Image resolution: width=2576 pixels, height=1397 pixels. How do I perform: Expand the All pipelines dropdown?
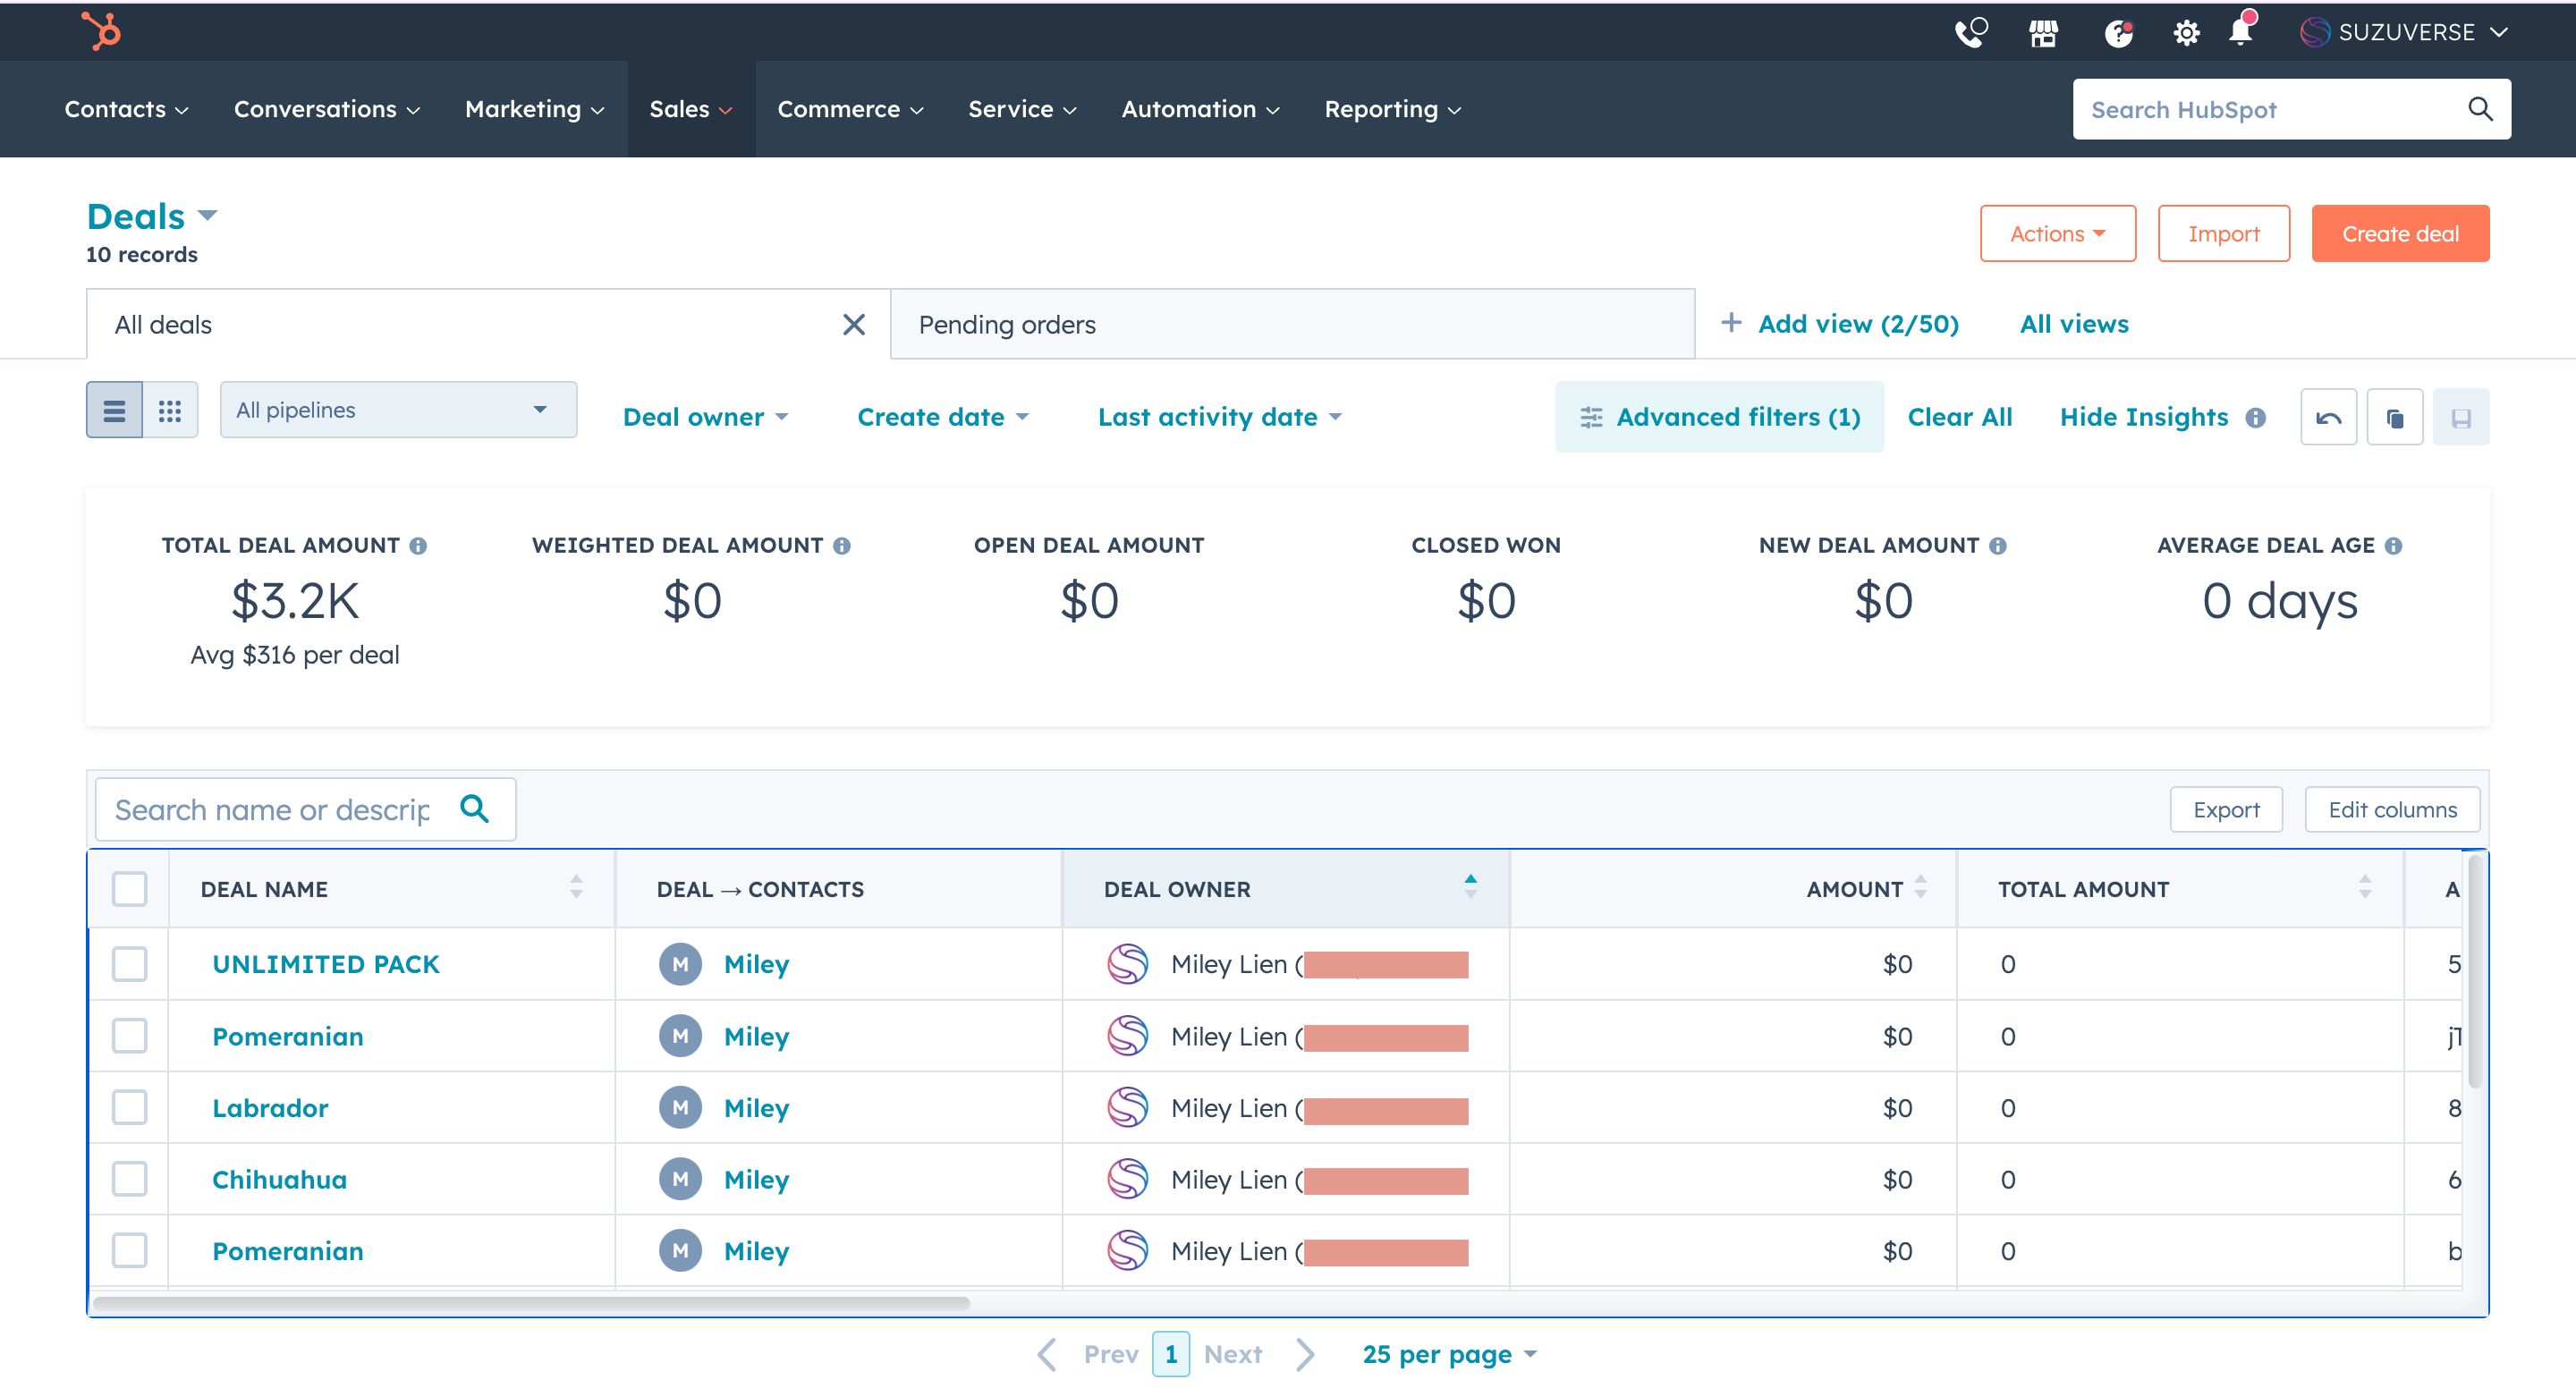pos(398,410)
